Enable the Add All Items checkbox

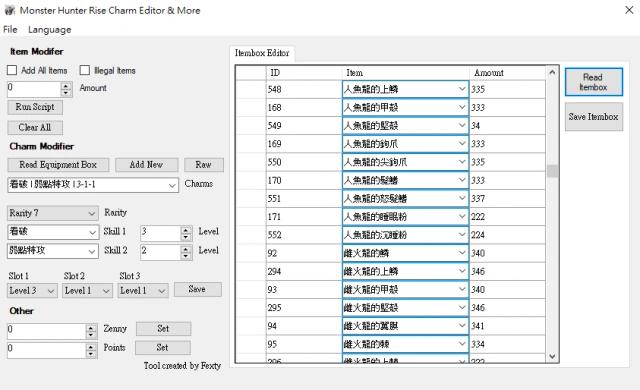coord(12,70)
